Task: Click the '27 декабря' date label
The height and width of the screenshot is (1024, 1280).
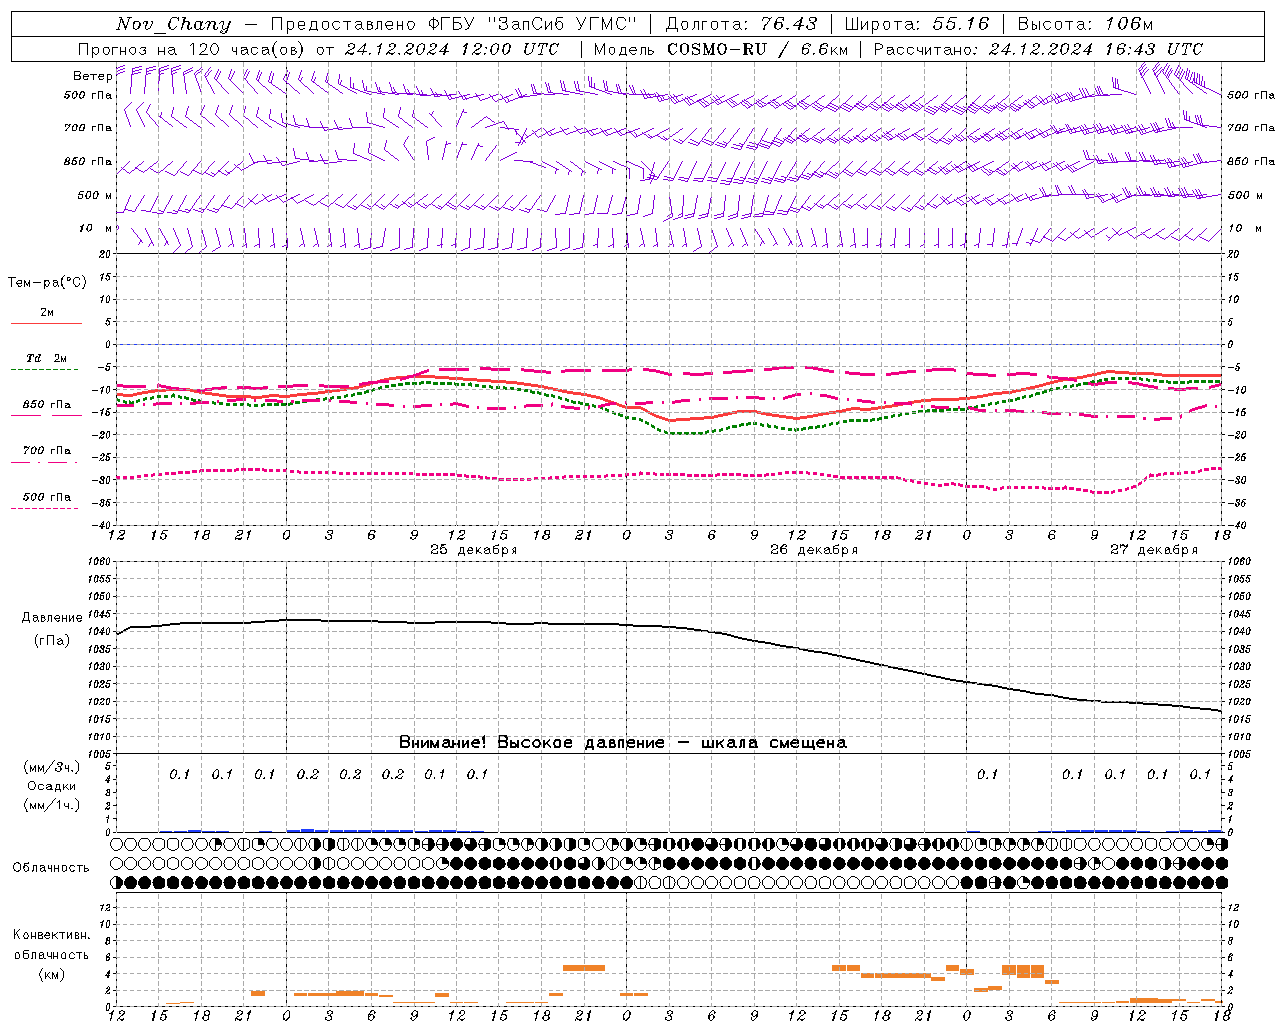Action: click(1153, 550)
